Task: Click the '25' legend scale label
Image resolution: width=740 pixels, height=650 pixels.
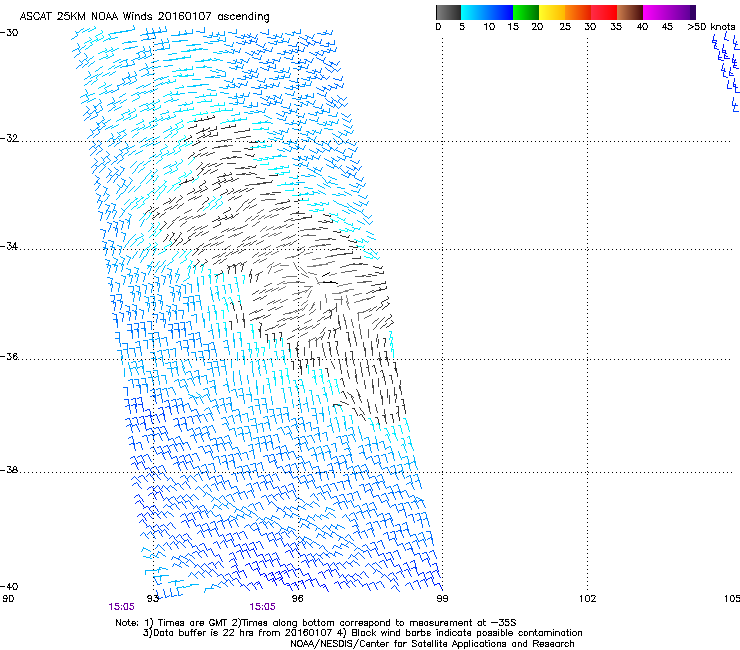Action: [x=565, y=27]
